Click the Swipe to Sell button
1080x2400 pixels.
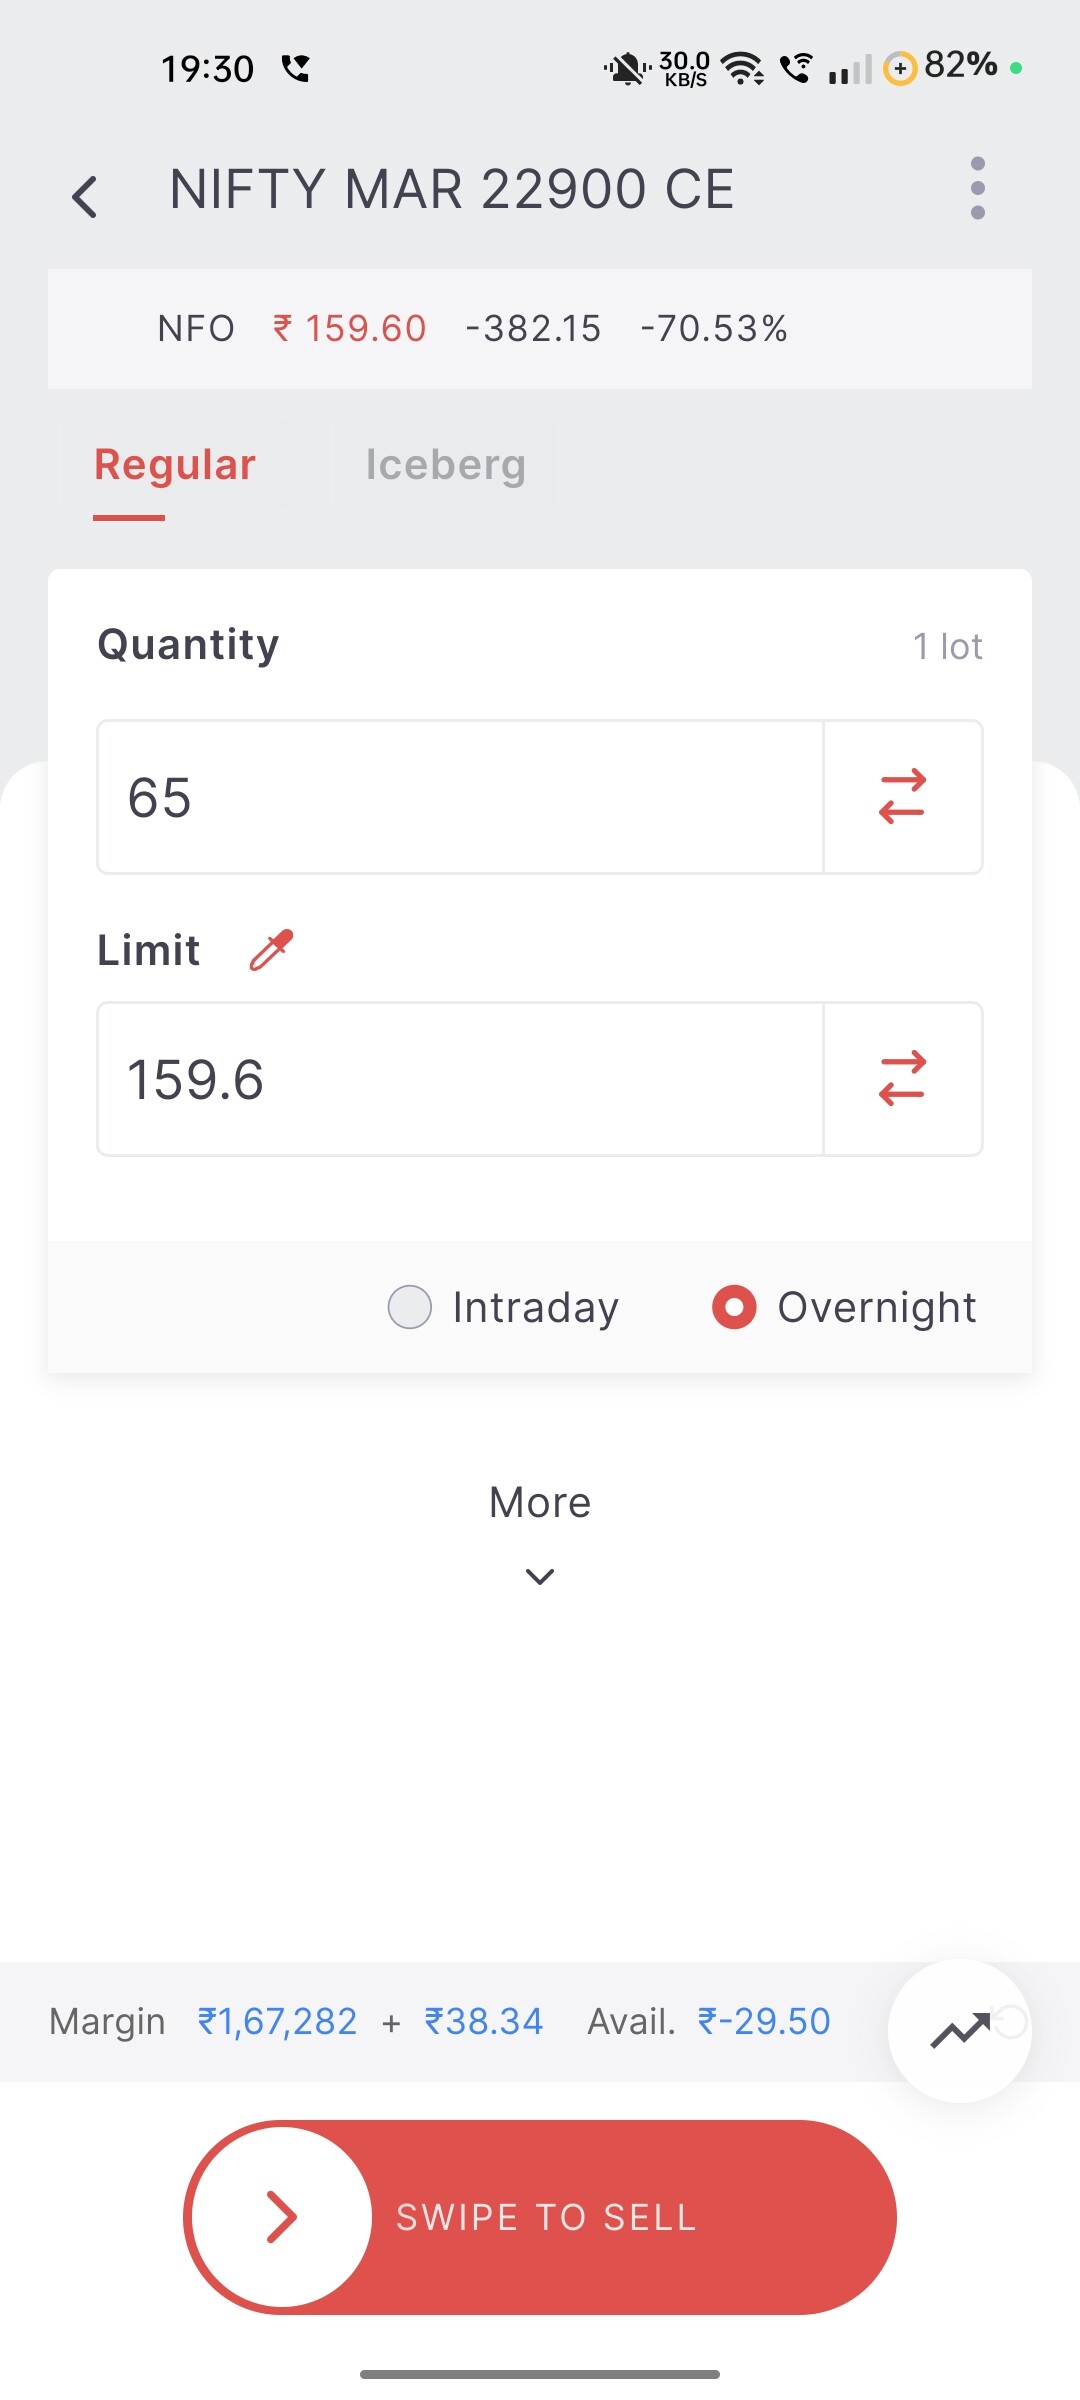coord(546,2217)
